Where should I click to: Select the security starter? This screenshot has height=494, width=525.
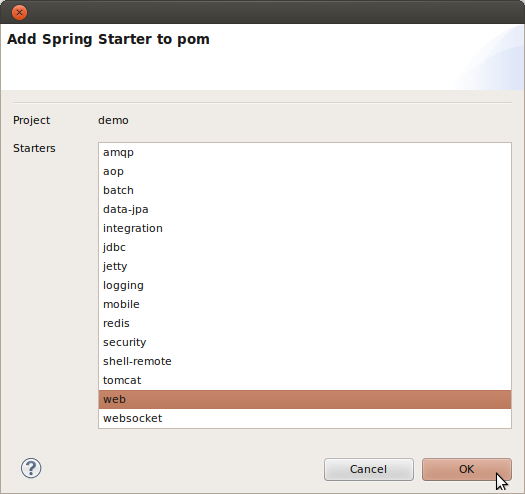305,342
